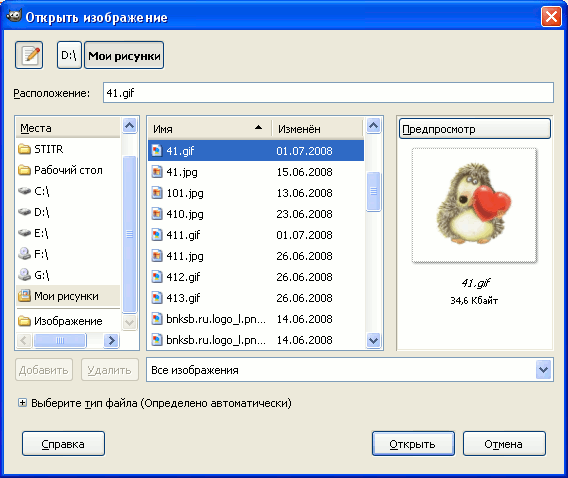568x478 pixels.
Task: Click the Мои рисунки path breadcrumb button
Action: (124, 55)
